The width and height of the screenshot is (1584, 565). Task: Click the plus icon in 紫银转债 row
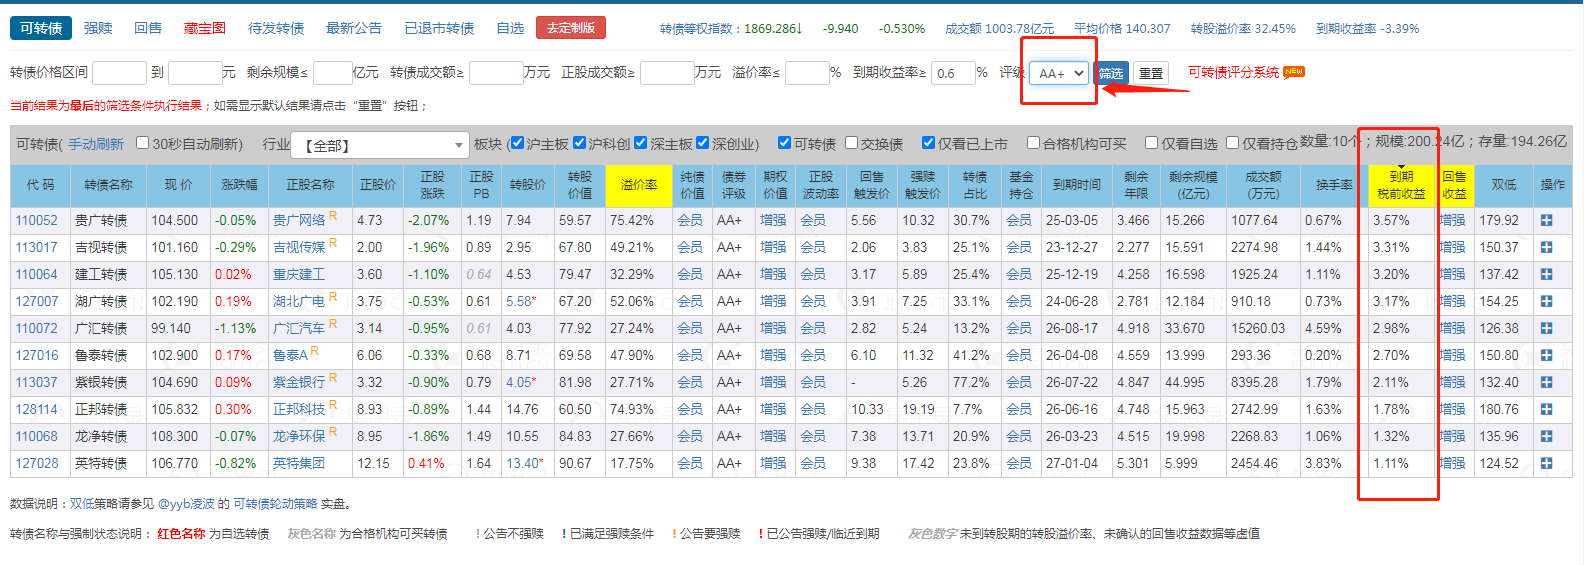pyautogui.click(x=1546, y=382)
